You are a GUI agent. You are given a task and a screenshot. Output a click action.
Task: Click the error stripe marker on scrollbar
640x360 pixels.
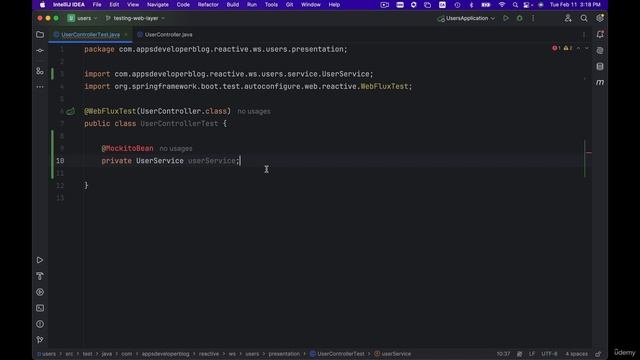click(589, 153)
